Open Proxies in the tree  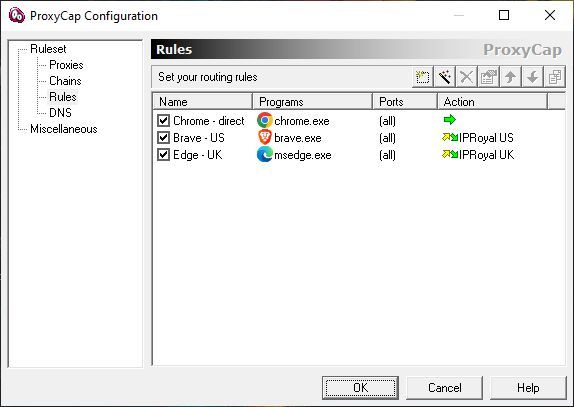(x=66, y=65)
